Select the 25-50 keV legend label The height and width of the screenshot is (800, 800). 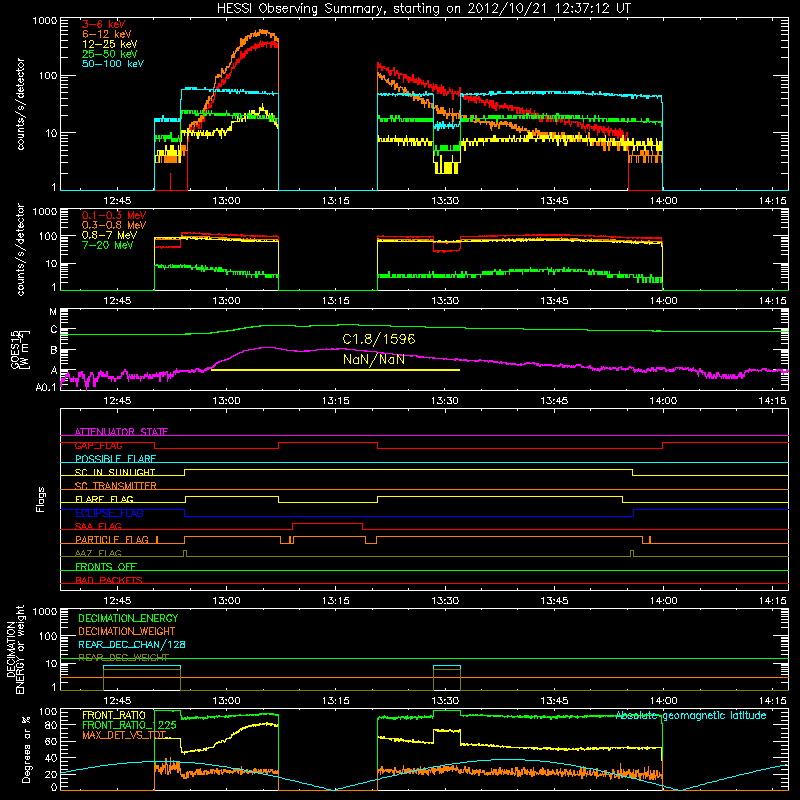pos(110,54)
